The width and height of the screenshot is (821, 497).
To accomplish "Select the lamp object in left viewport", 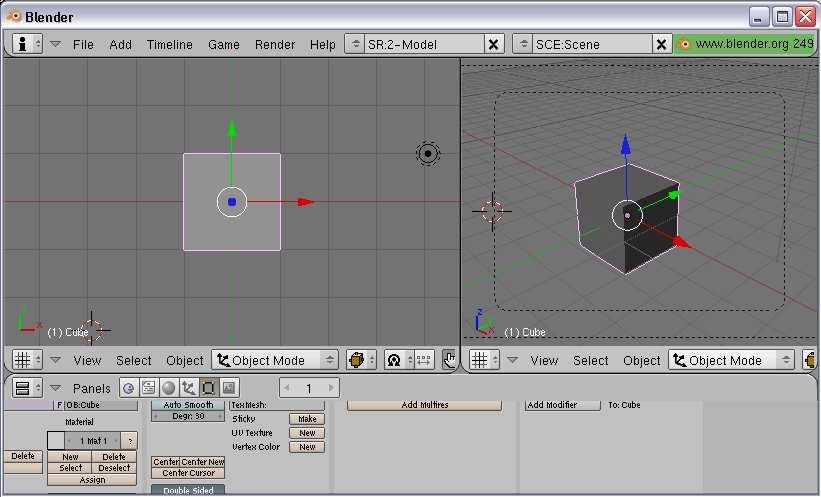I will [x=428, y=153].
